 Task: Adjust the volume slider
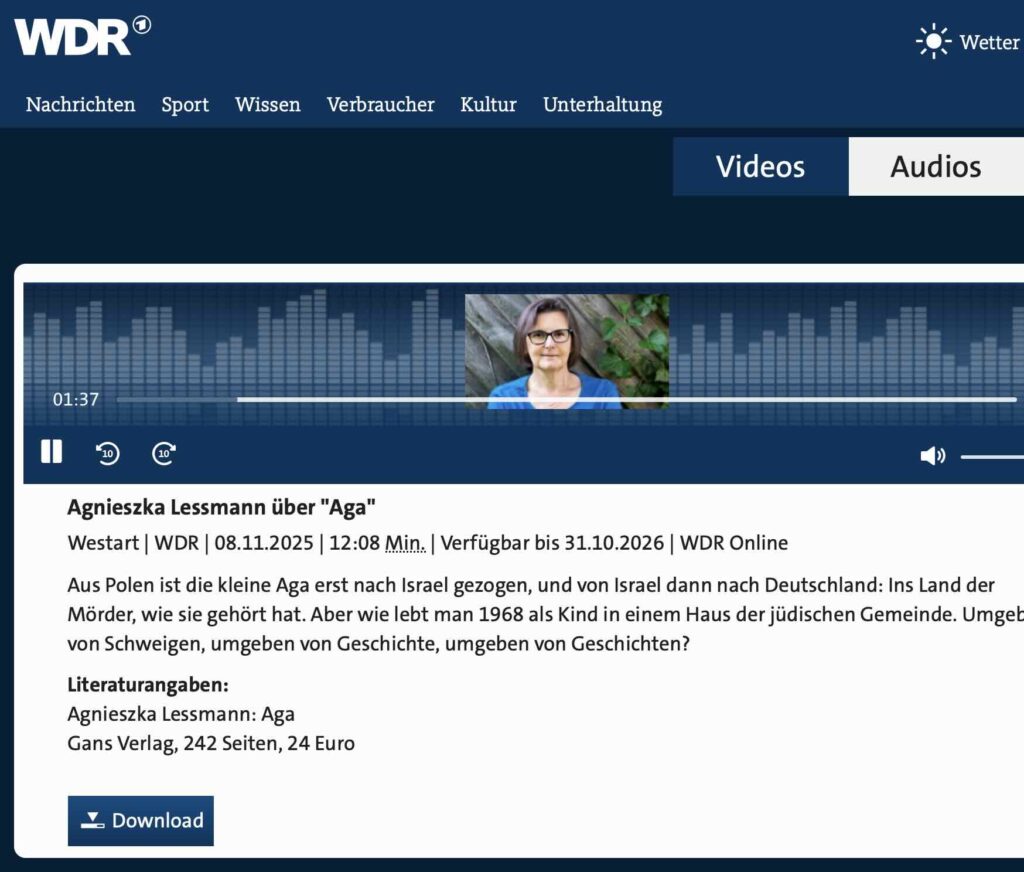tap(992, 456)
